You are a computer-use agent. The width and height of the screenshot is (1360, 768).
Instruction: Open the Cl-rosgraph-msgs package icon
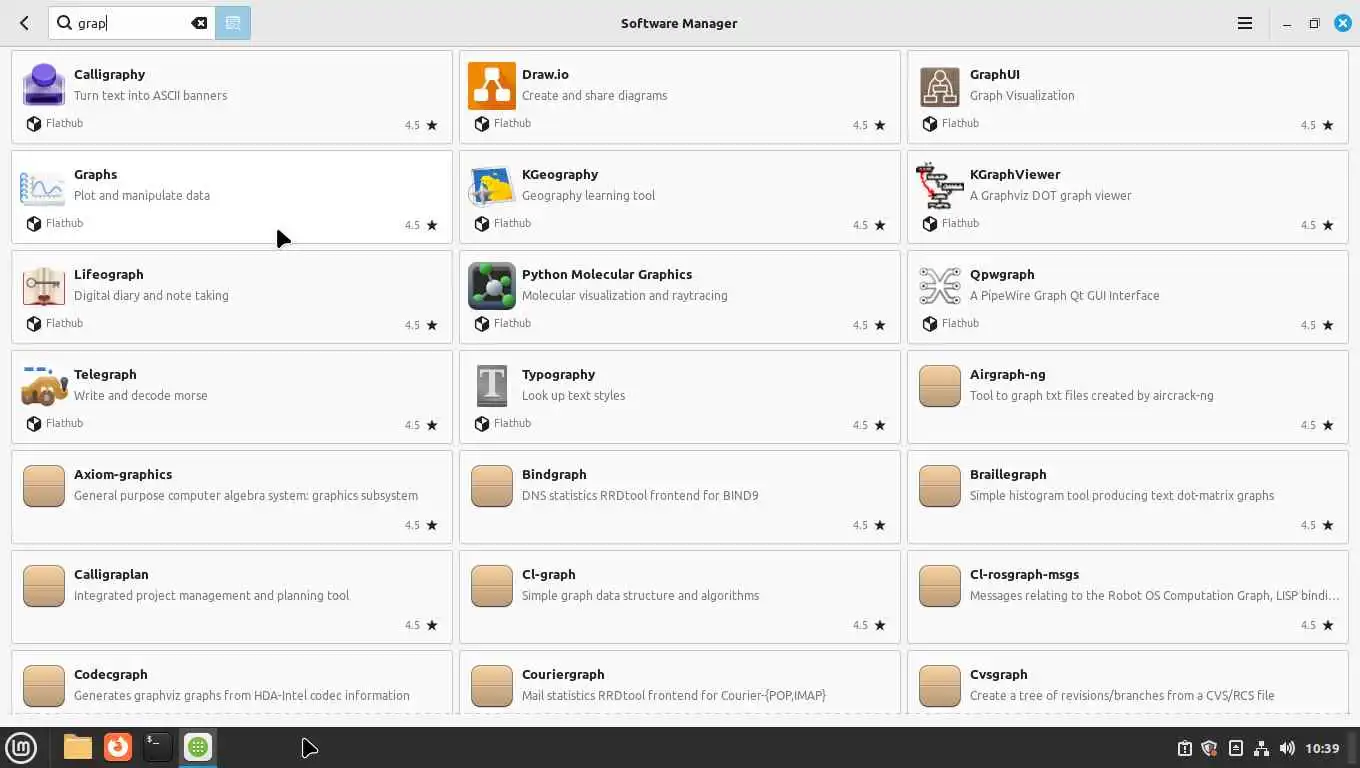coord(939,586)
